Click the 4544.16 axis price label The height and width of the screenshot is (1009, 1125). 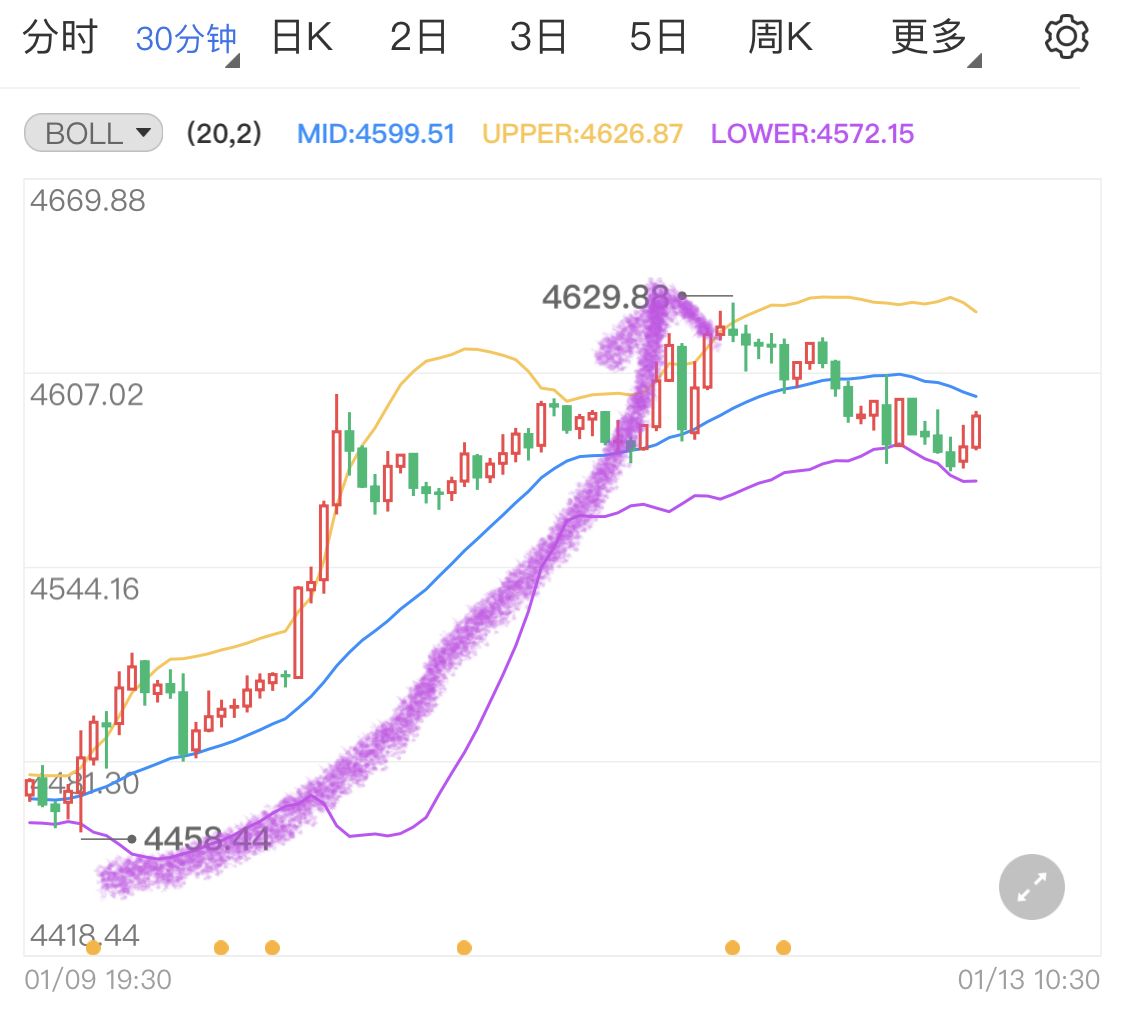tap(85, 589)
